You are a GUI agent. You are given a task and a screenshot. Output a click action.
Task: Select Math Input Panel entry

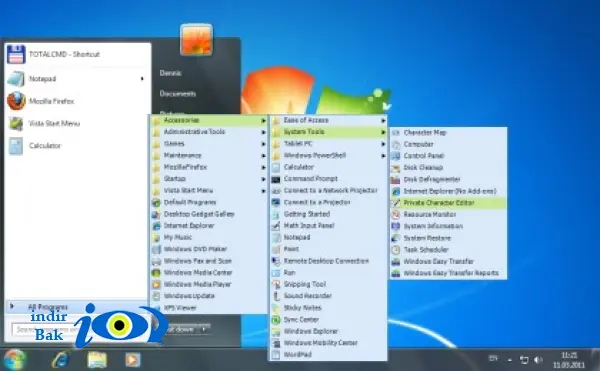[329, 226]
